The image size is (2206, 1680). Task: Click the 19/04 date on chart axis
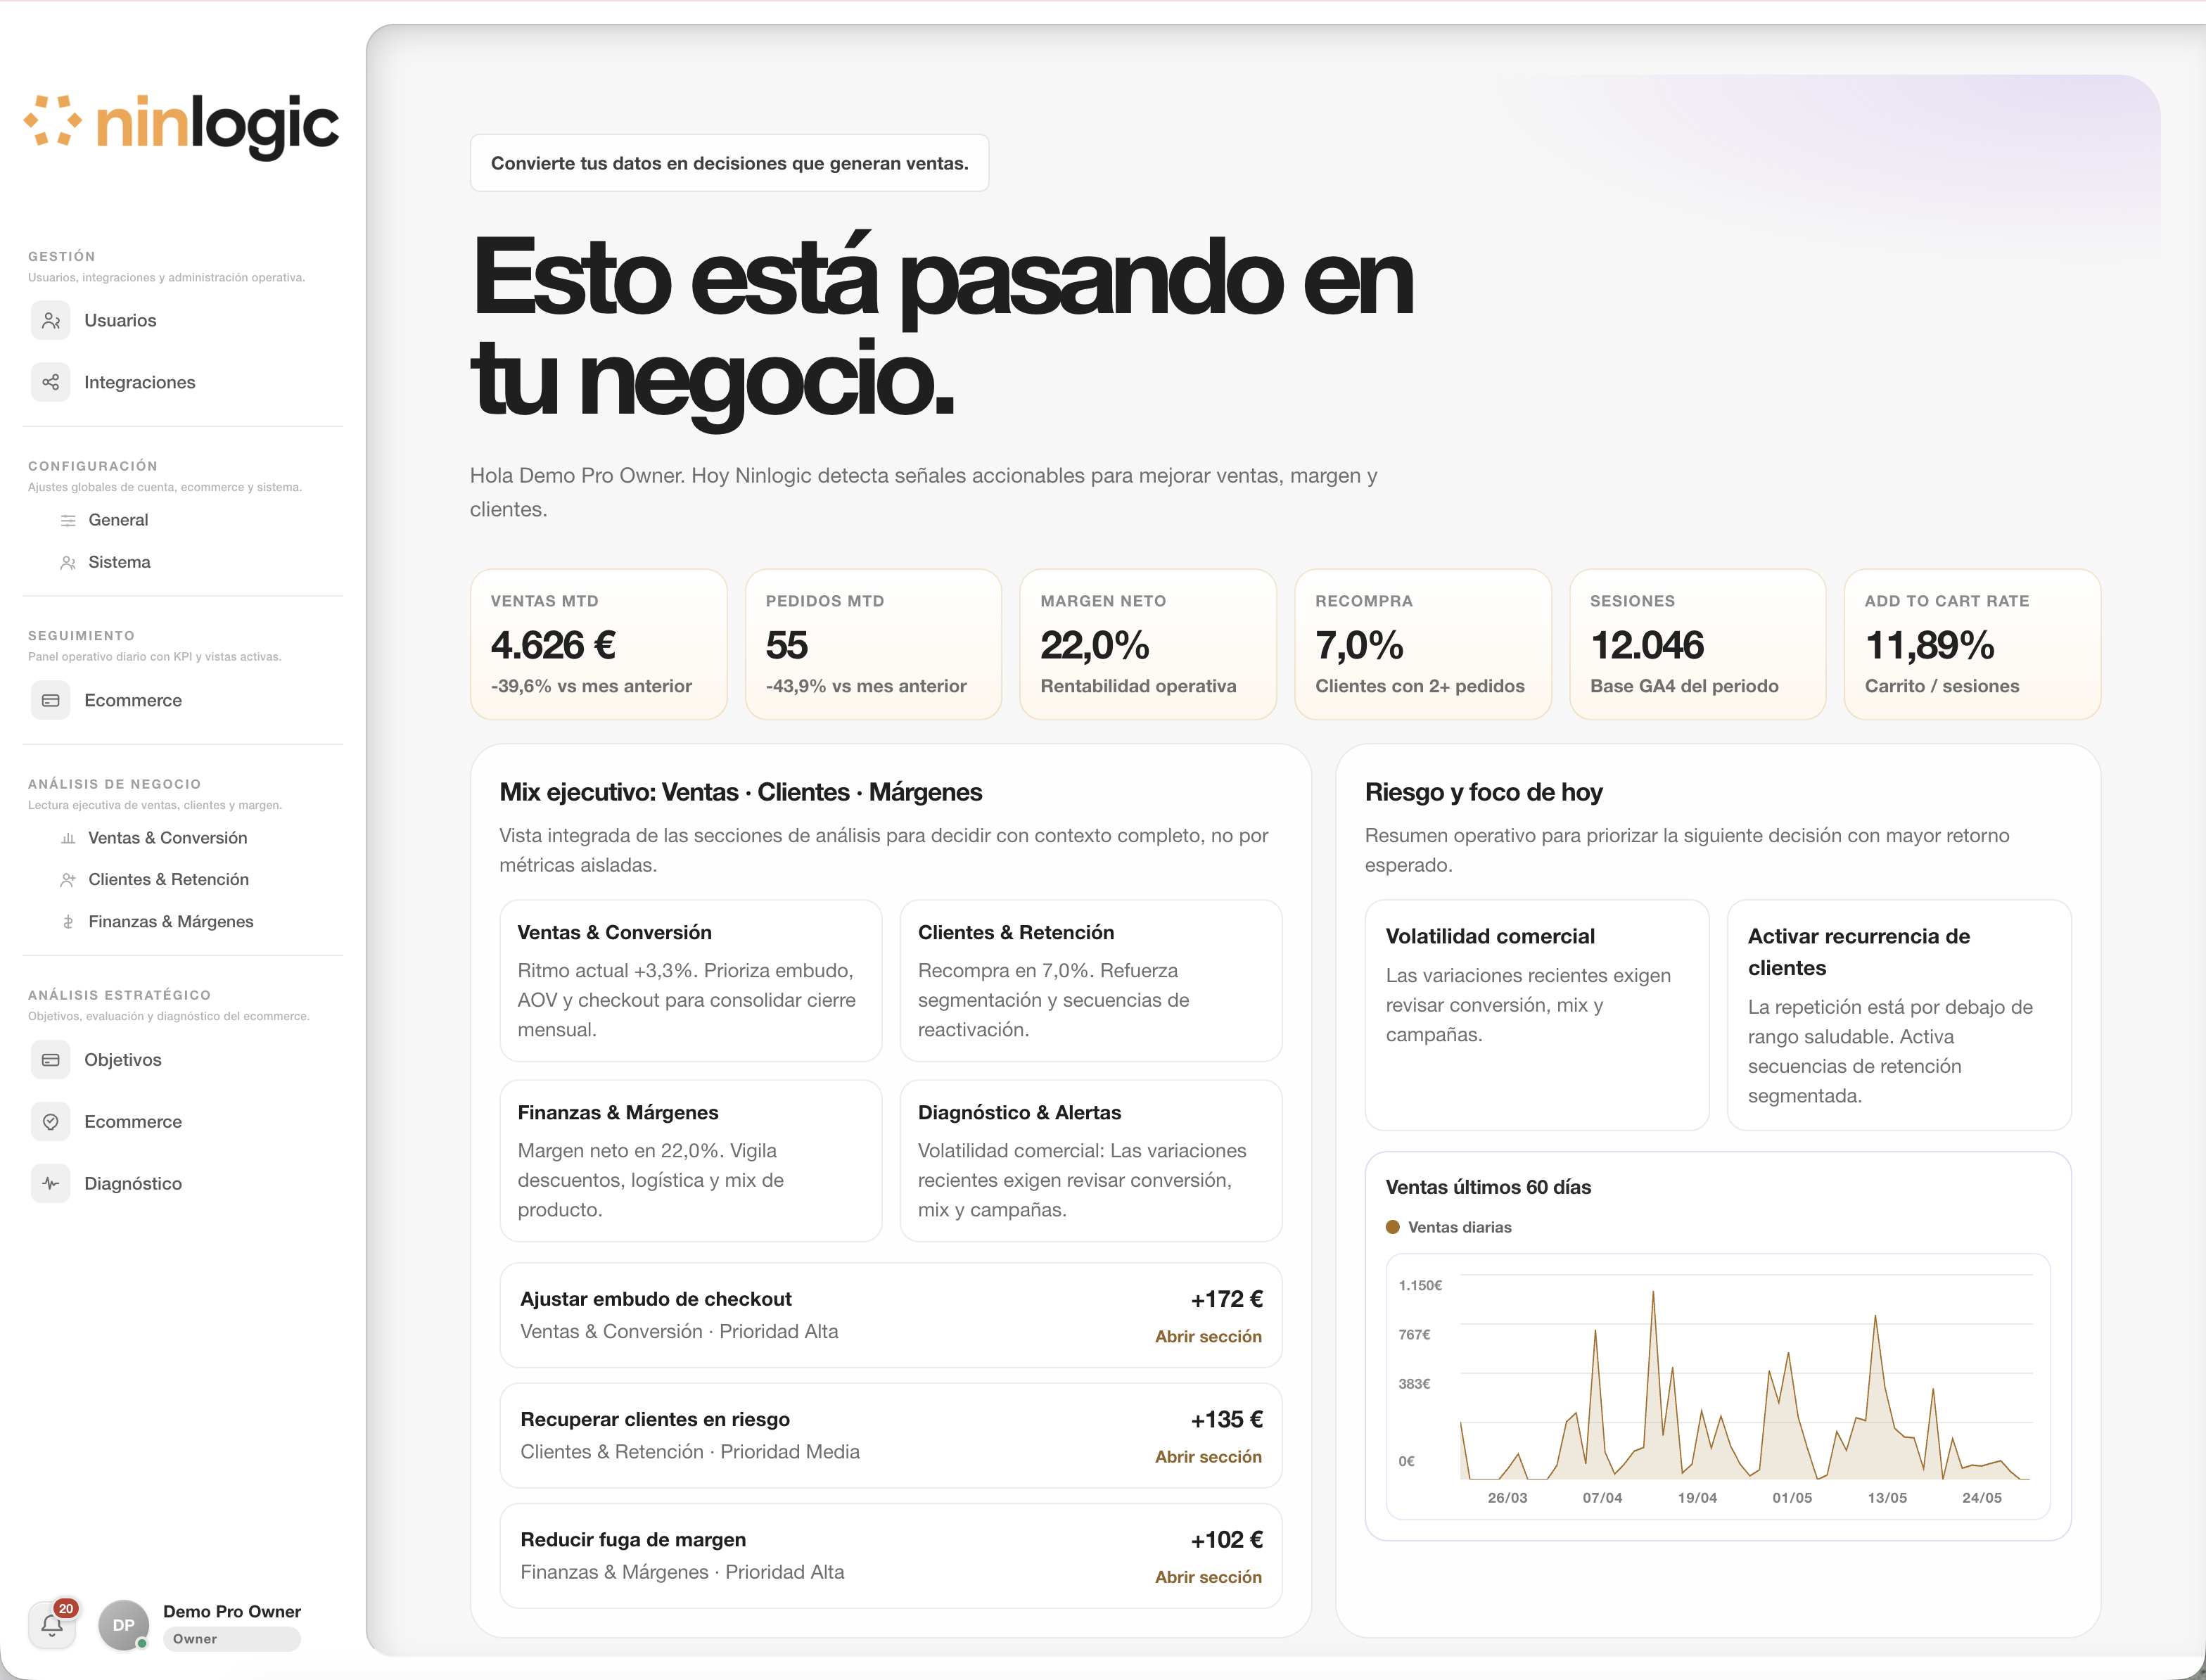(1697, 1498)
